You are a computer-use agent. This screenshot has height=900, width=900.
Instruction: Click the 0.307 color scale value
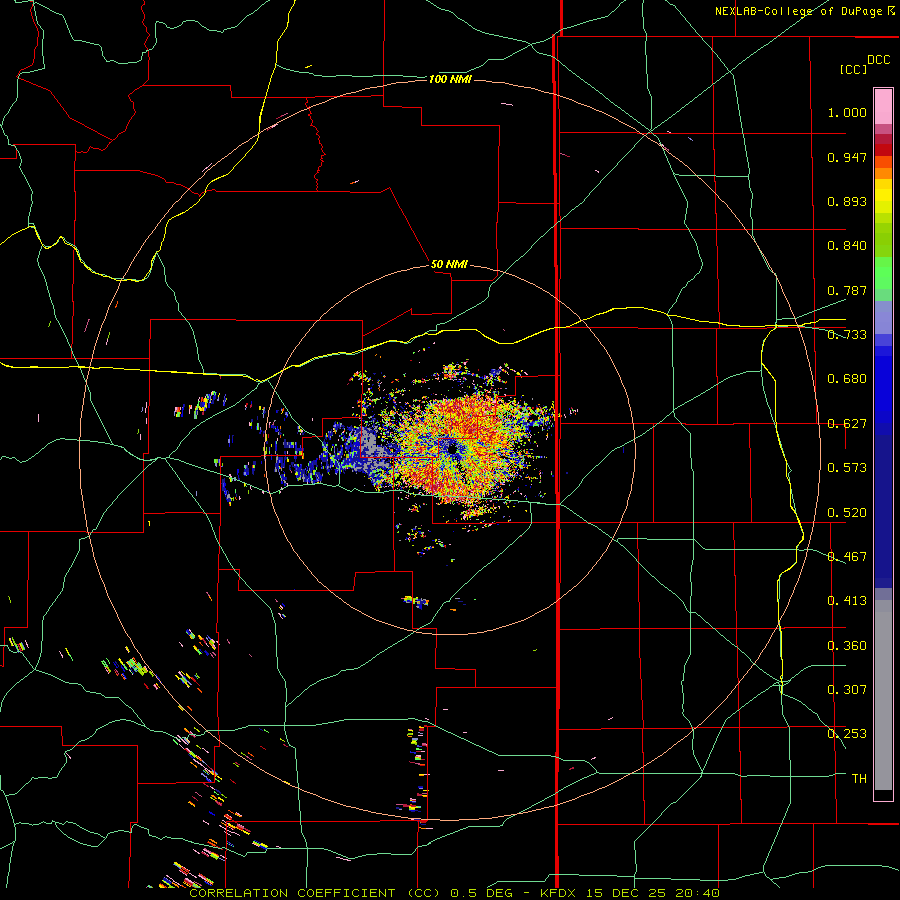[x=847, y=690]
